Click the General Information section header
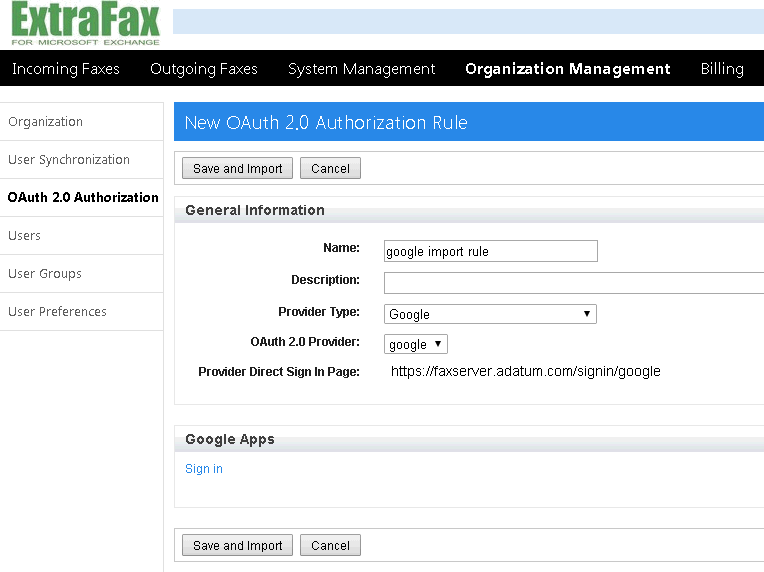 (x=255, y=210)
